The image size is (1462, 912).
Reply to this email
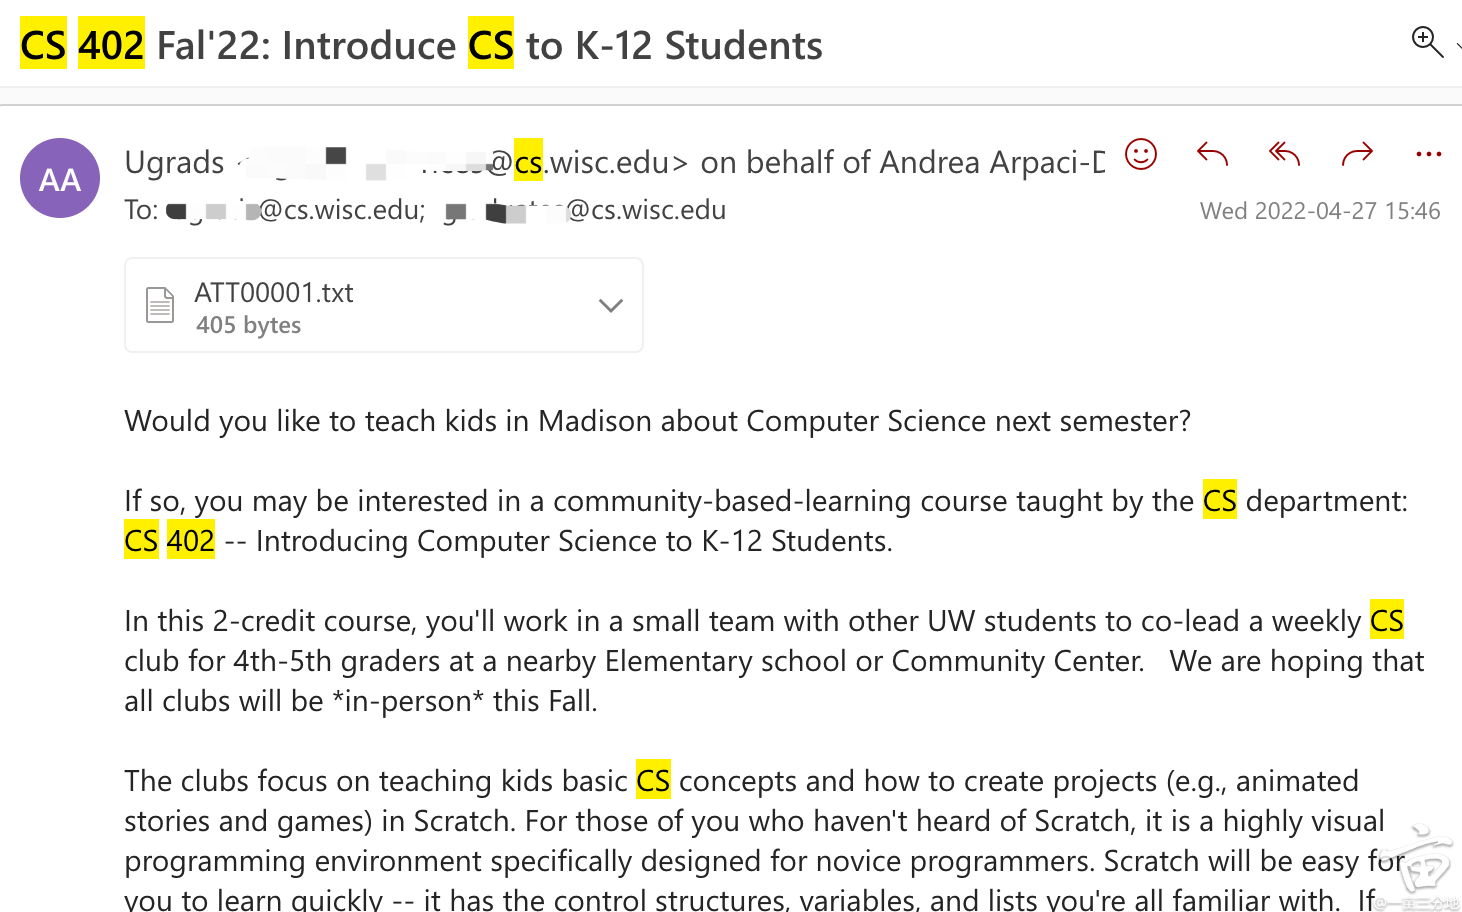point(1212,154)
